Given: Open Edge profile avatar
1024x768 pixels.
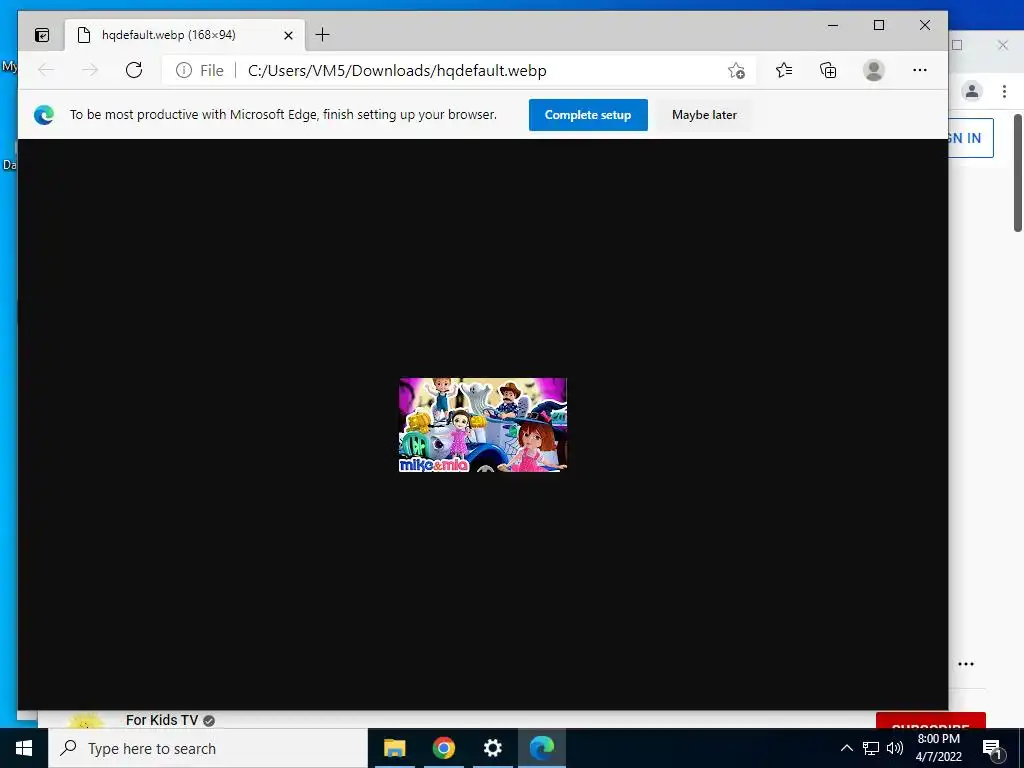Looking at the screenshot, I should pyautogui.click(x=873, y=70).
